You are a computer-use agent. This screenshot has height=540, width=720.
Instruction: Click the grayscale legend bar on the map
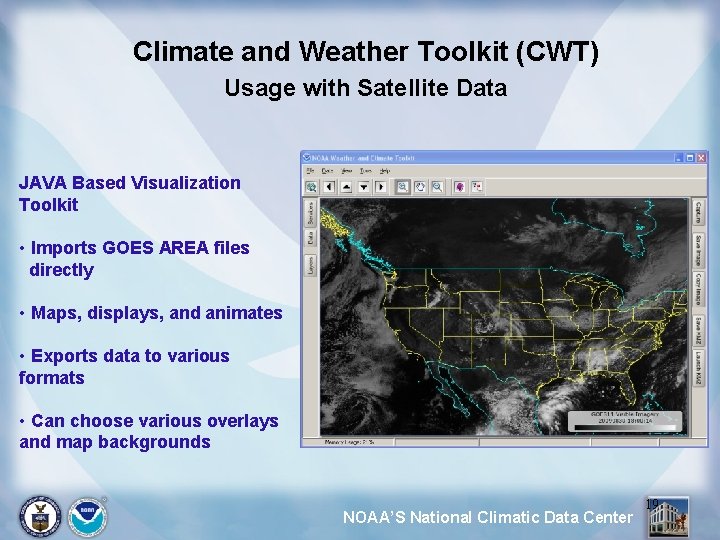(625, 428)
